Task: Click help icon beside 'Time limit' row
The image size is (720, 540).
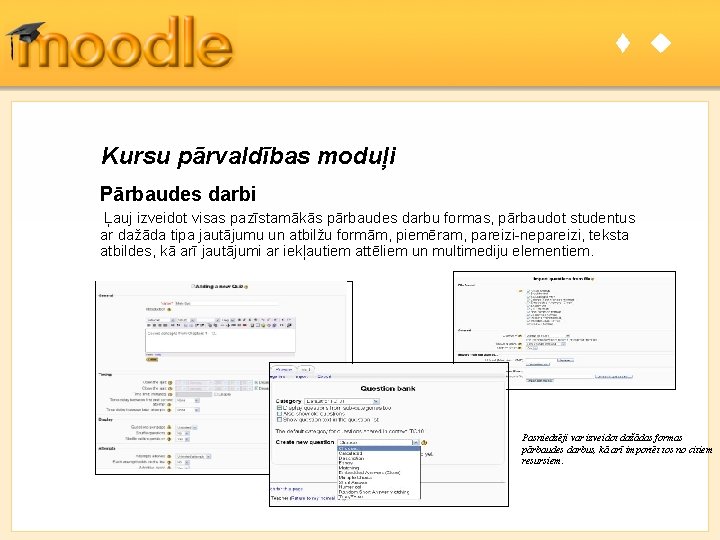Action: click(x=170, y=394)
